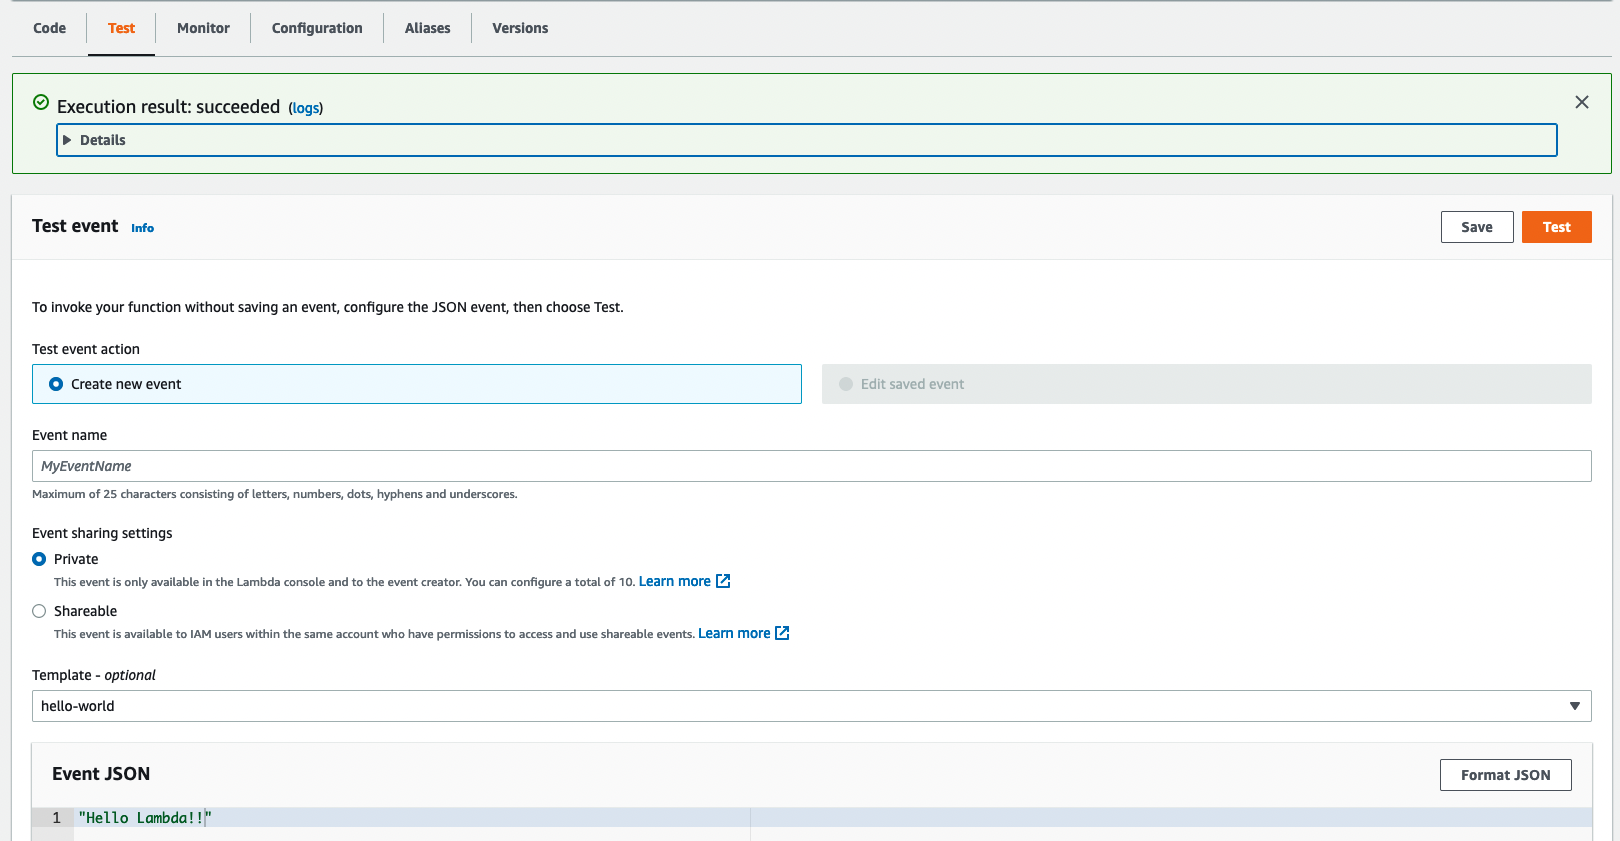Open Learn more link under Private
1620x841 pixels.
point(675,581)
